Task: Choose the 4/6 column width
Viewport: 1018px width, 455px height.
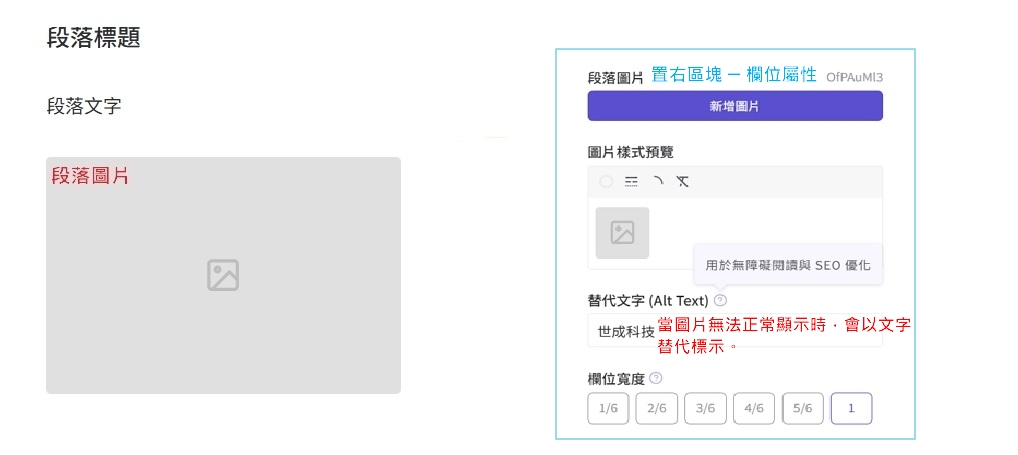Action: (x=754, y=409)
